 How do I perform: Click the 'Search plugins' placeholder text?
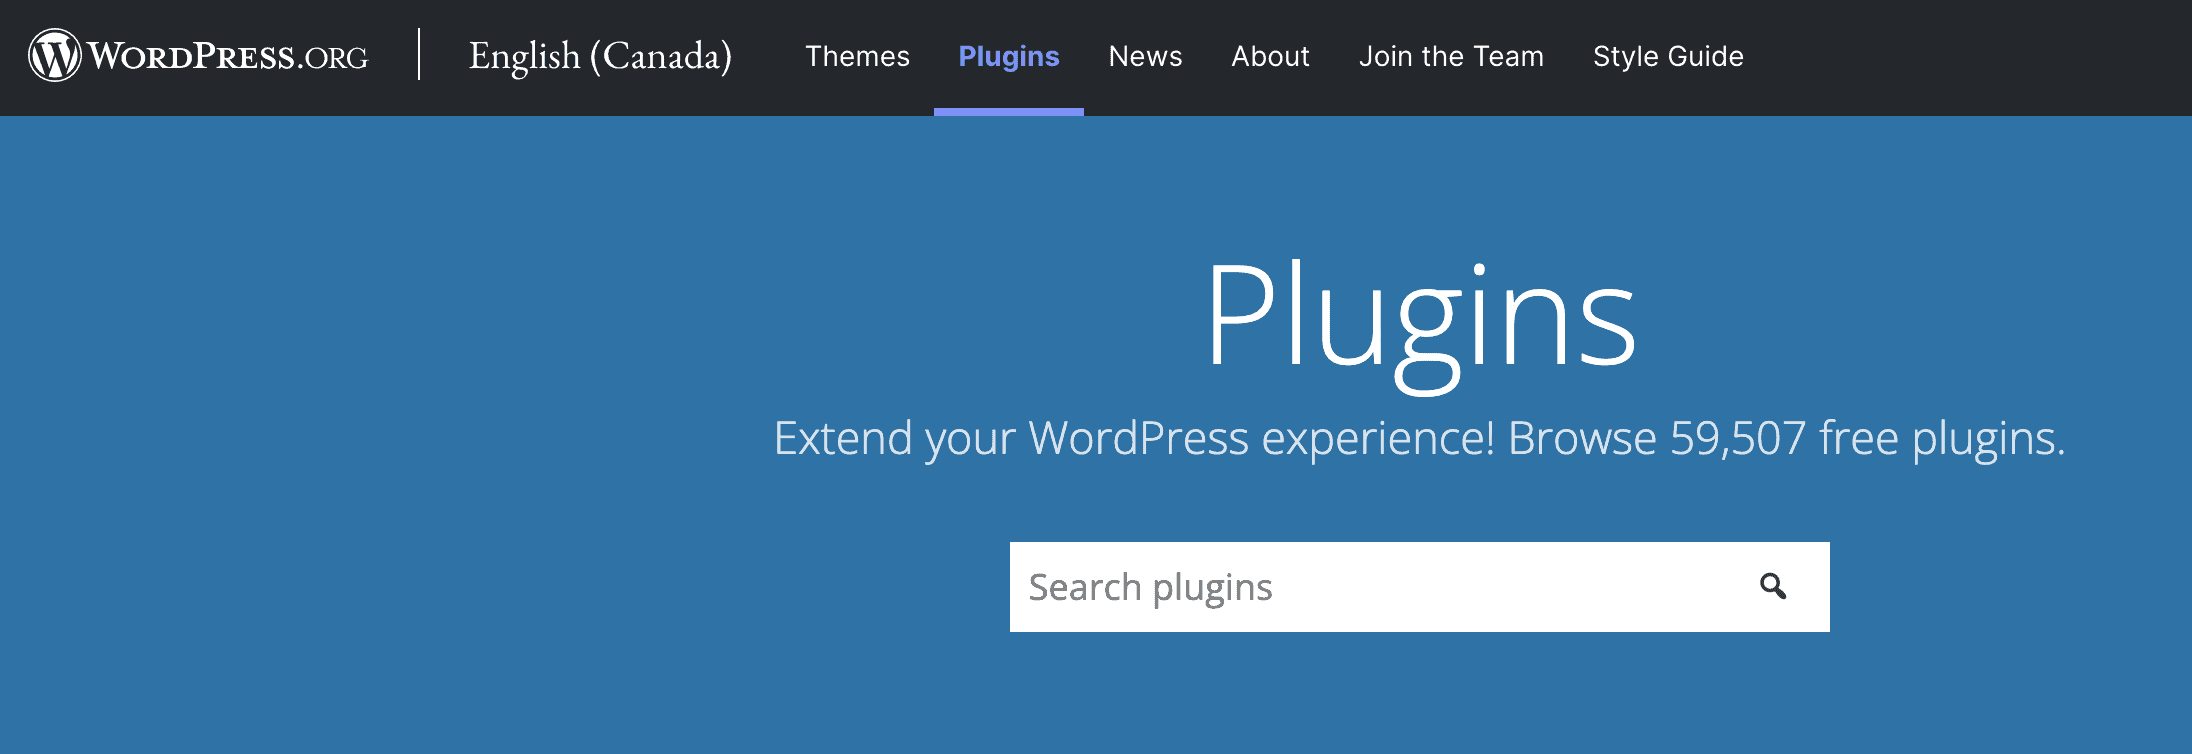tap(1150, 587)
